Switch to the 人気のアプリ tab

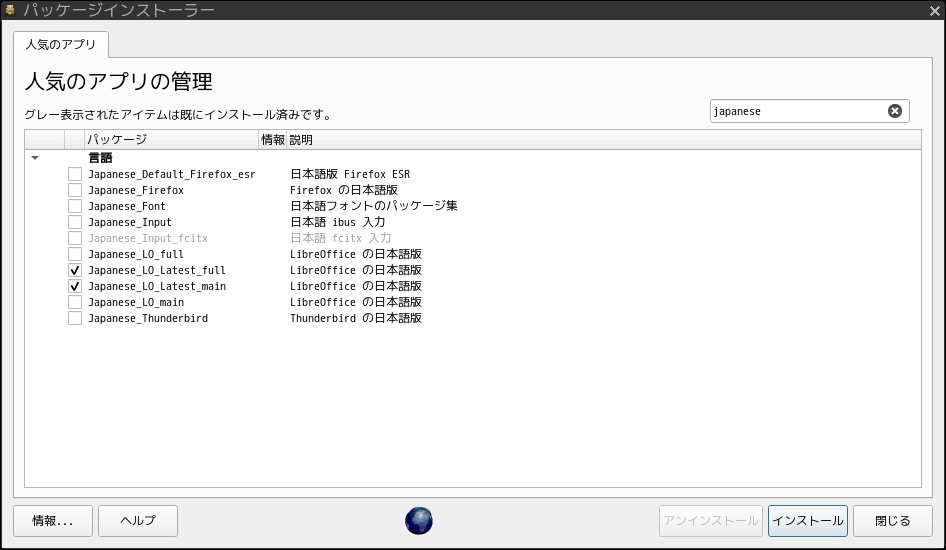pos(61,45)
